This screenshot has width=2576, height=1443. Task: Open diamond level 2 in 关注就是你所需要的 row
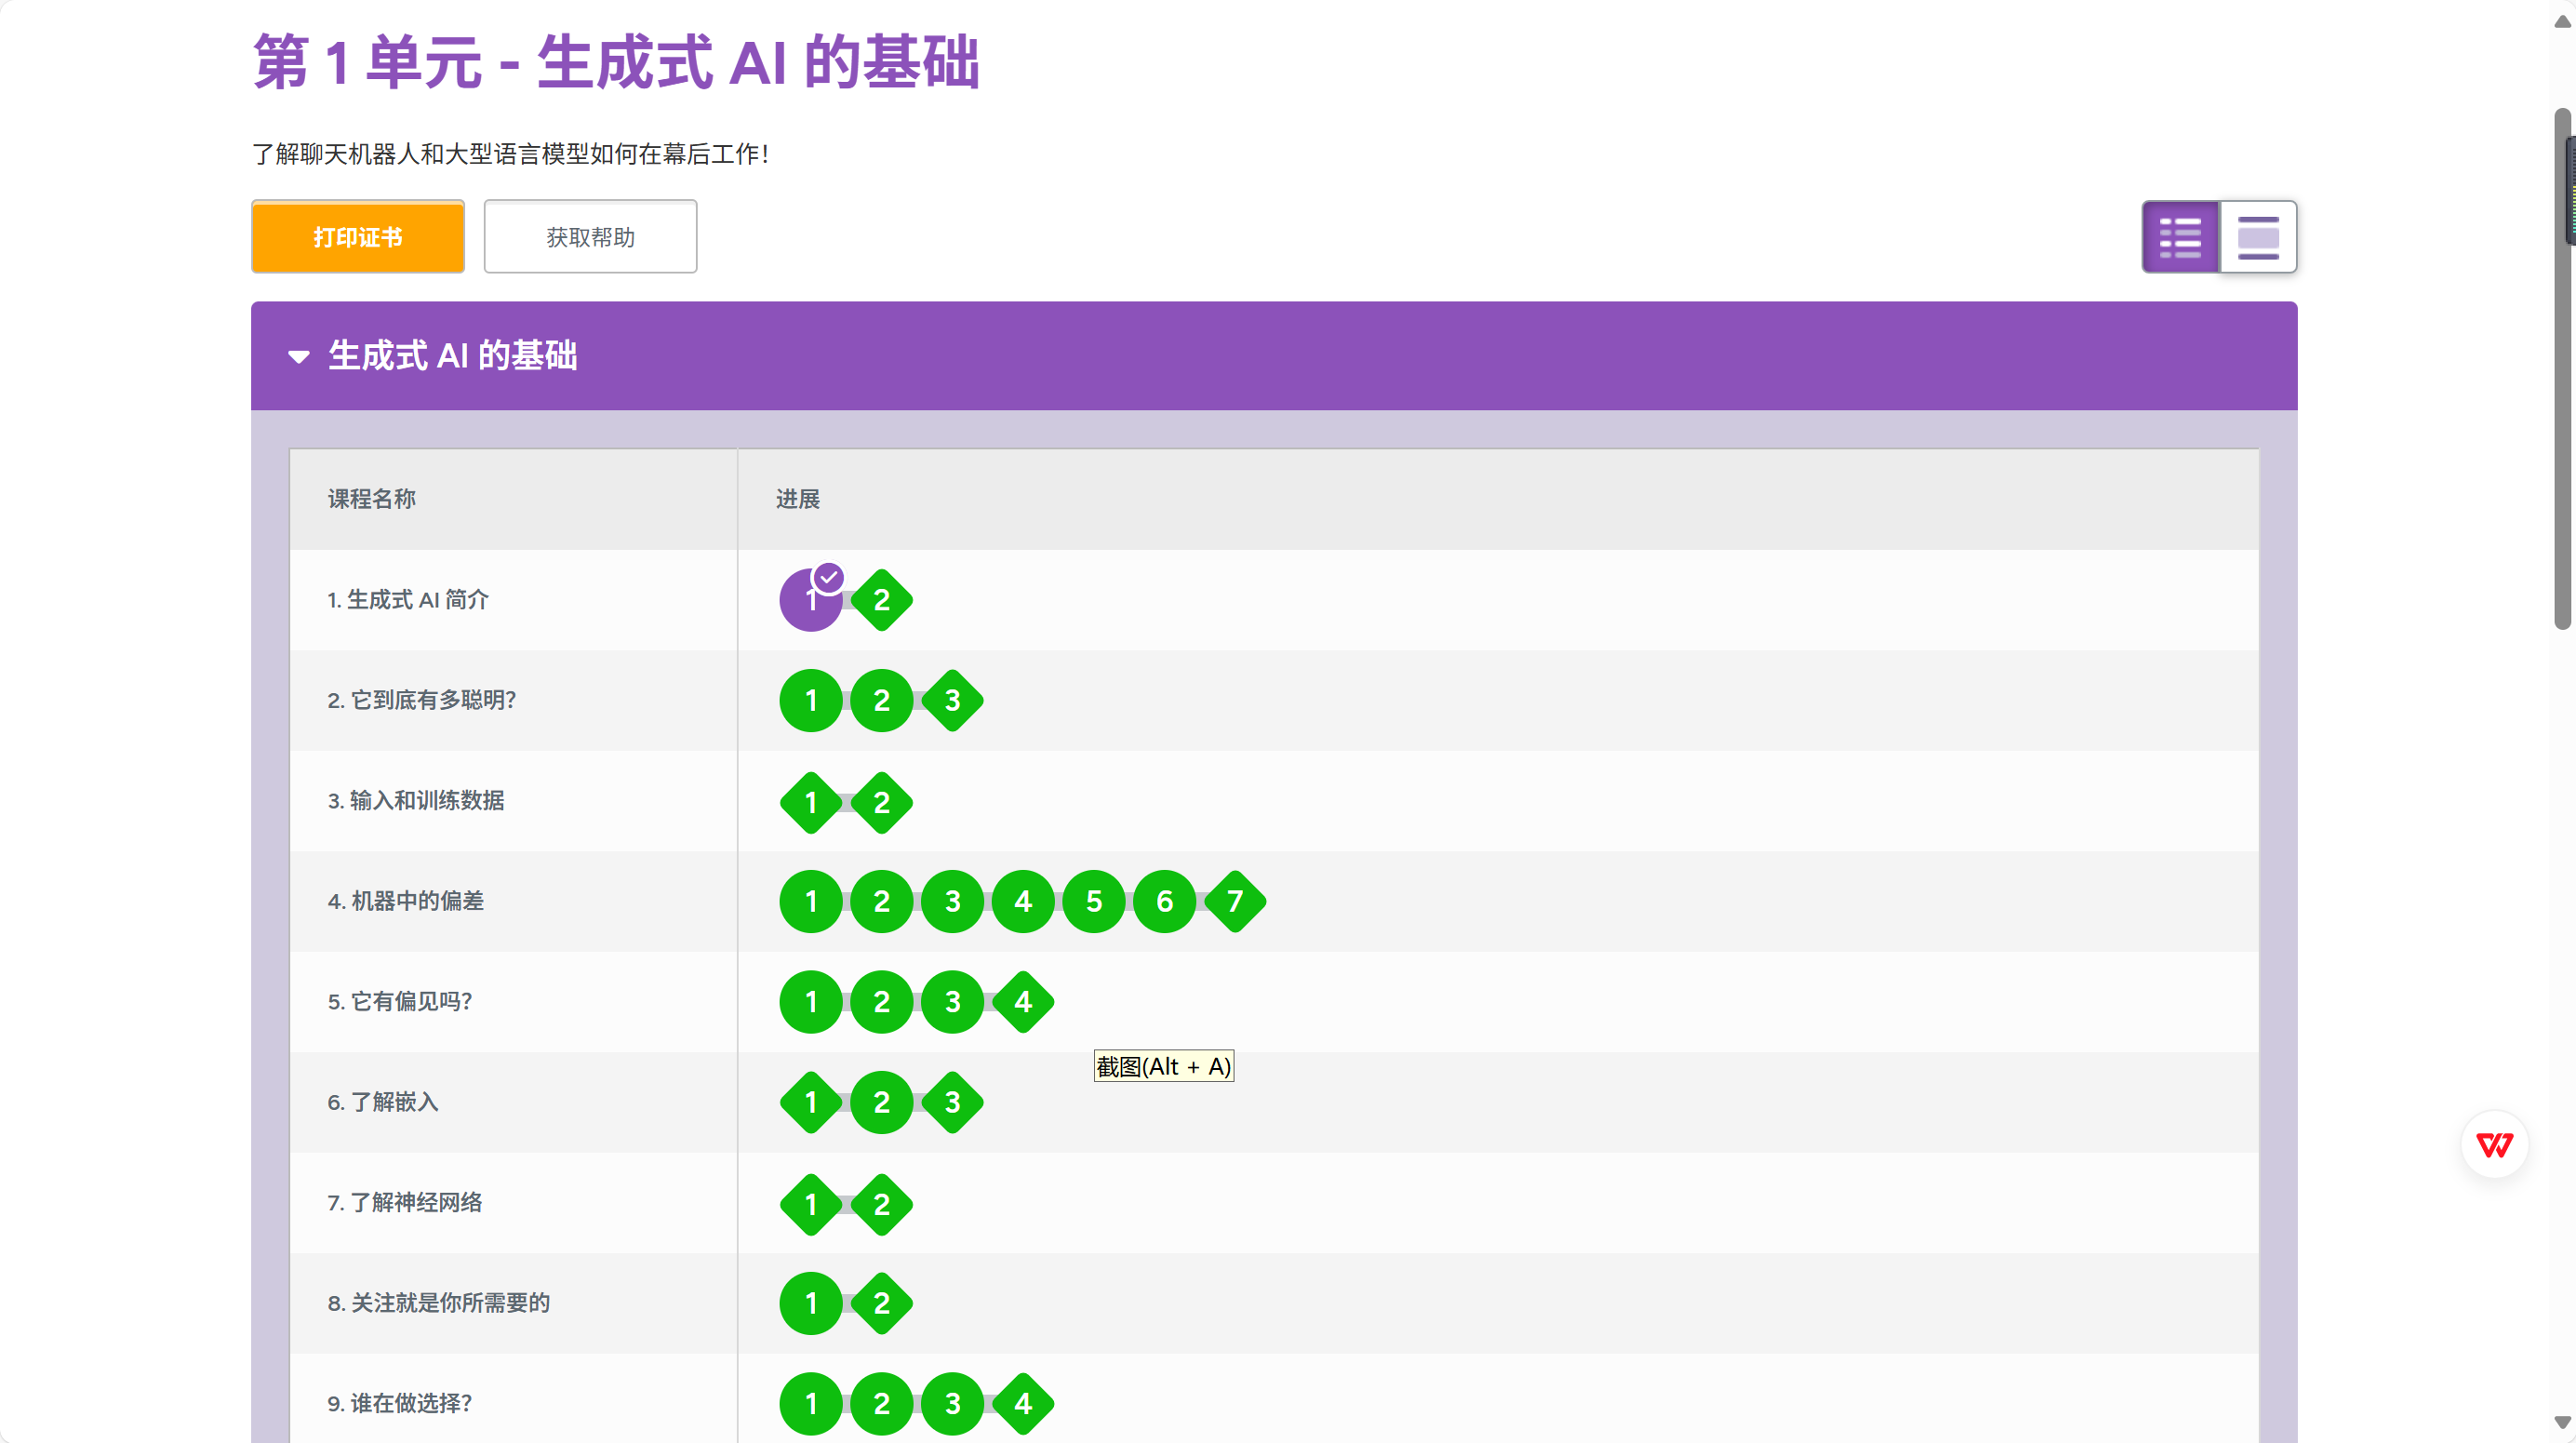pyautogui.click(x=882, y=1303)
